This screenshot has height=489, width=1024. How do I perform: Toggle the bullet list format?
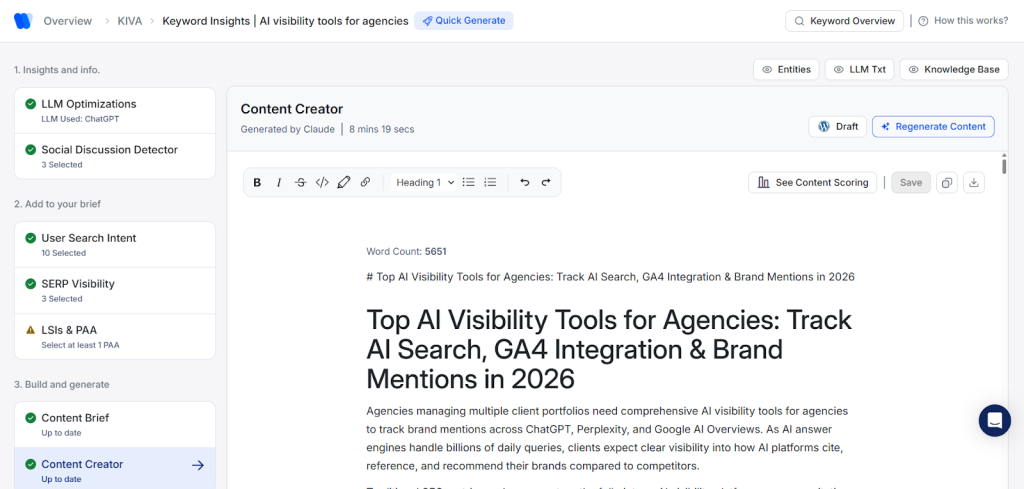tap(468, 183)
